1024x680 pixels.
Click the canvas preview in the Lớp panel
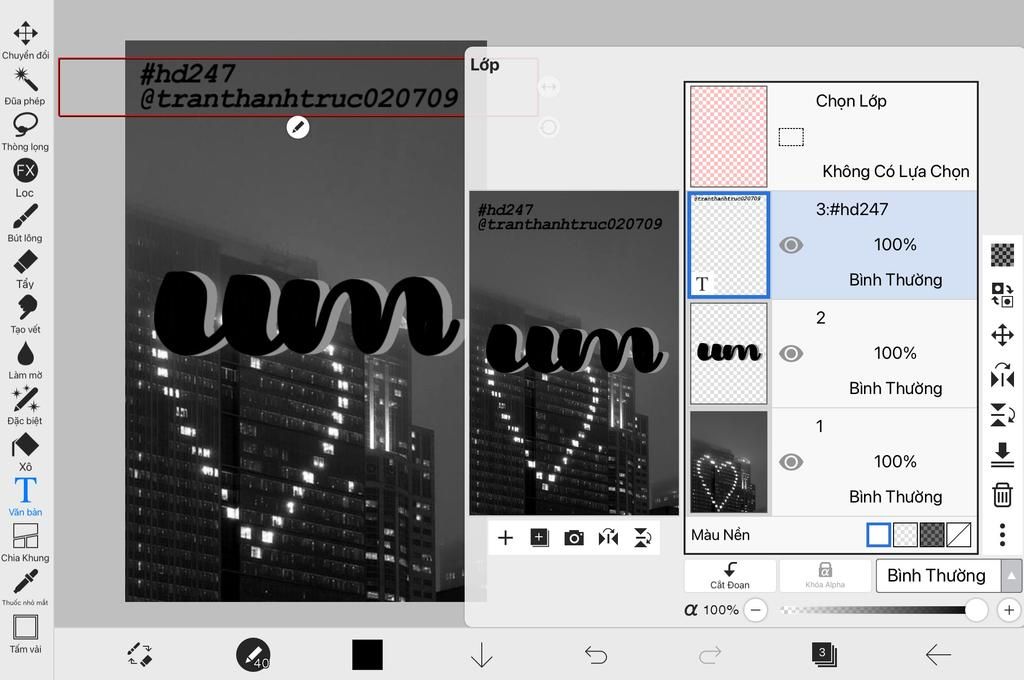pyautogui.click(x=574, y=353)
